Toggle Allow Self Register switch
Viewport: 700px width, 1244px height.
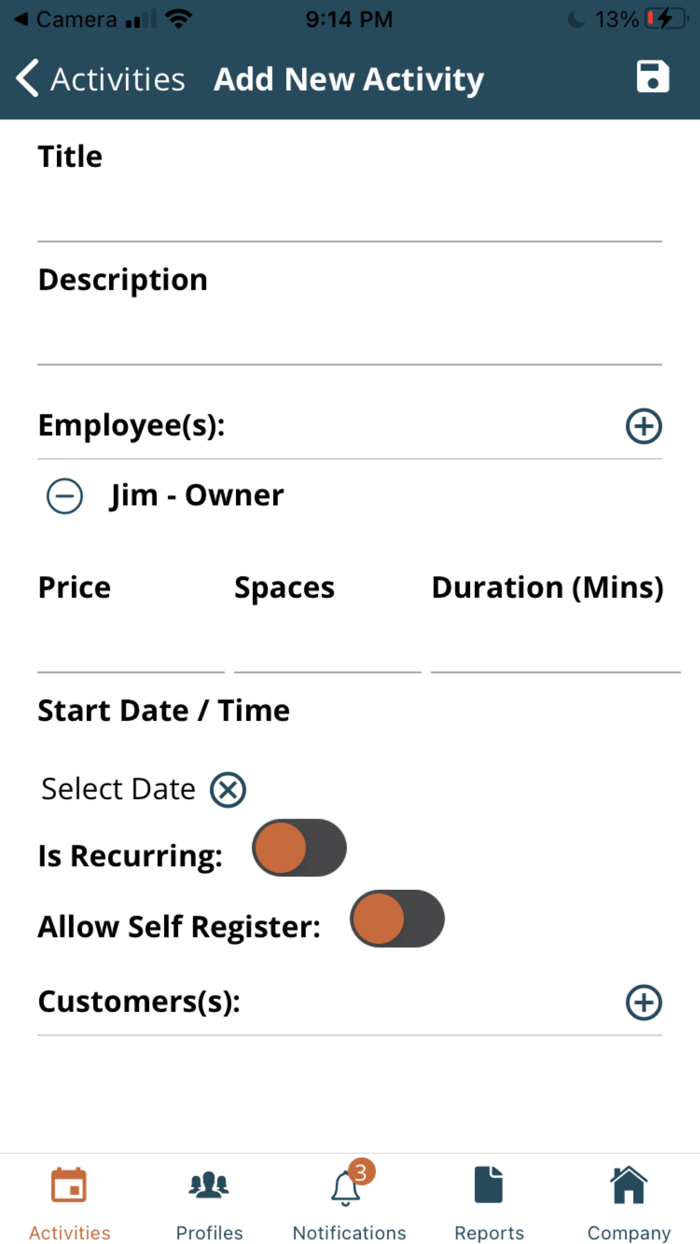click(397, 919)
